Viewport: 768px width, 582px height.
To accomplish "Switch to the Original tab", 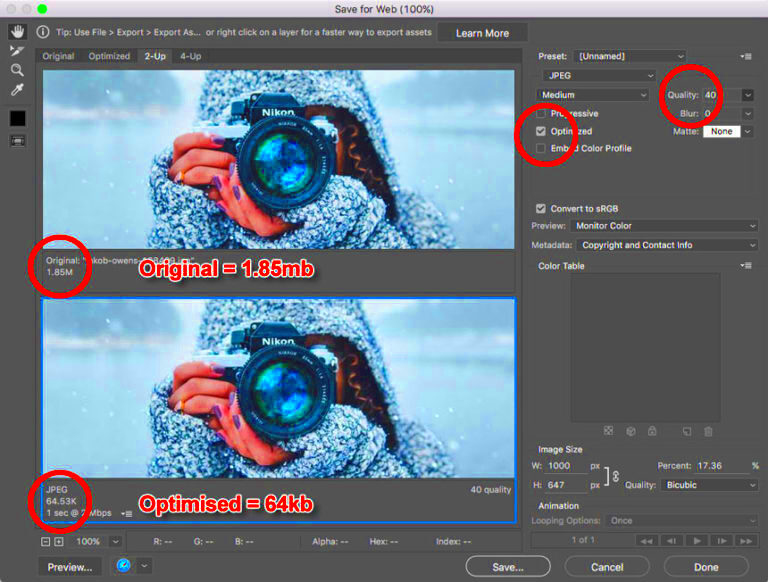I will coord(58,56).
